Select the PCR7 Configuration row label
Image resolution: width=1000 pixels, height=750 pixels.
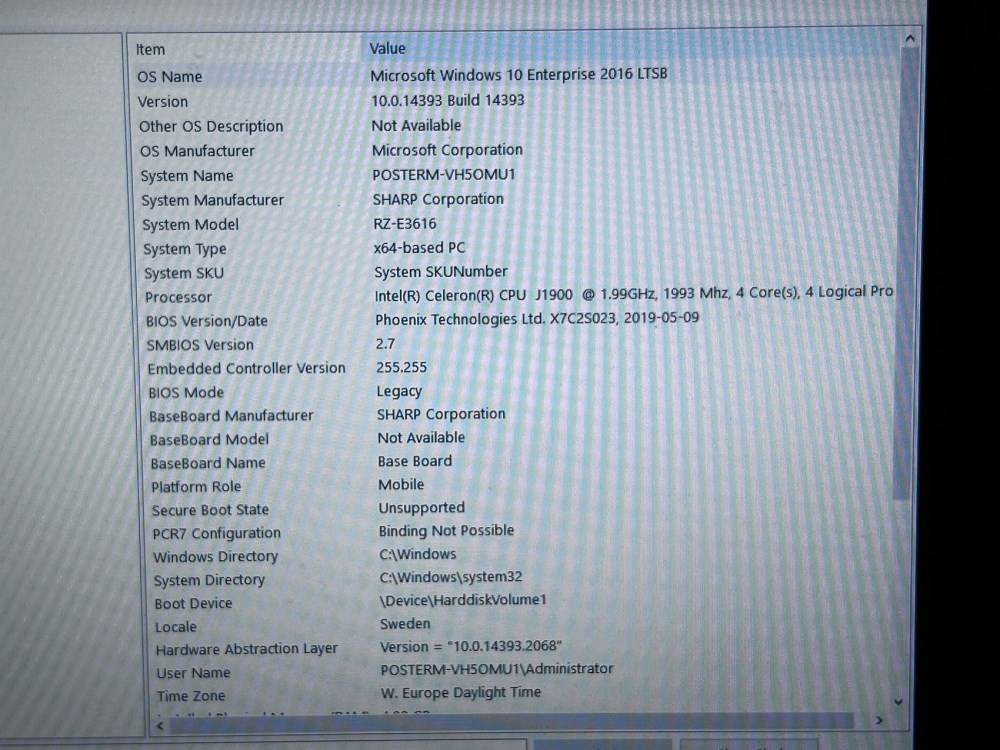pos(216,533)
